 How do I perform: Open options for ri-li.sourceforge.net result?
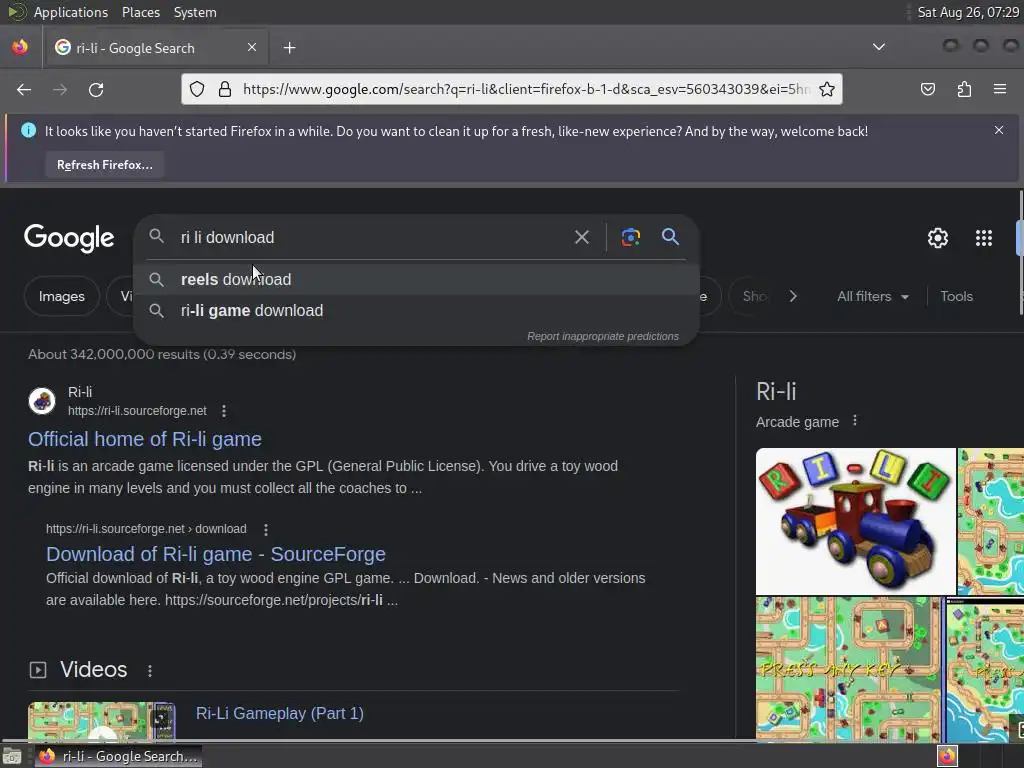click(x=224, y=411)
